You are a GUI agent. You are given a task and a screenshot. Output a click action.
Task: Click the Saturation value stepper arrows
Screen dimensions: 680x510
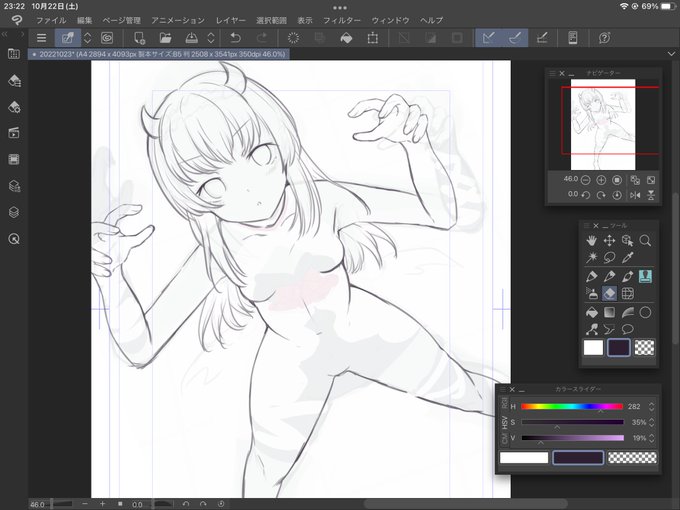[x=651, y=422]
